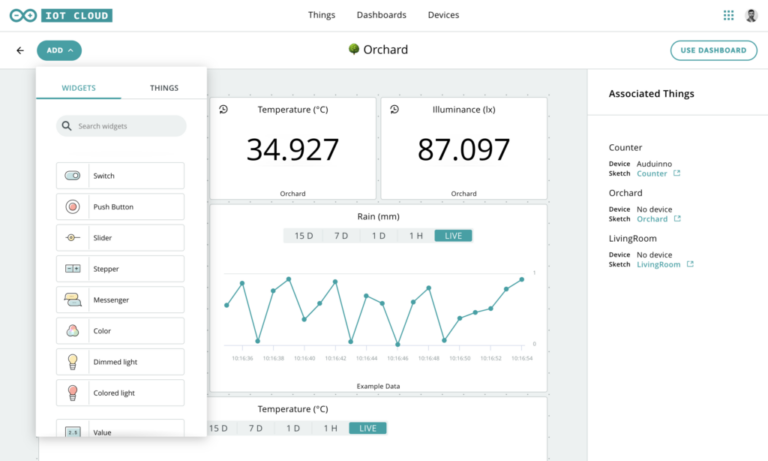This screenshot has width=768, height=461.
Task: Click the back arrow icon
Action: point(20,50)
